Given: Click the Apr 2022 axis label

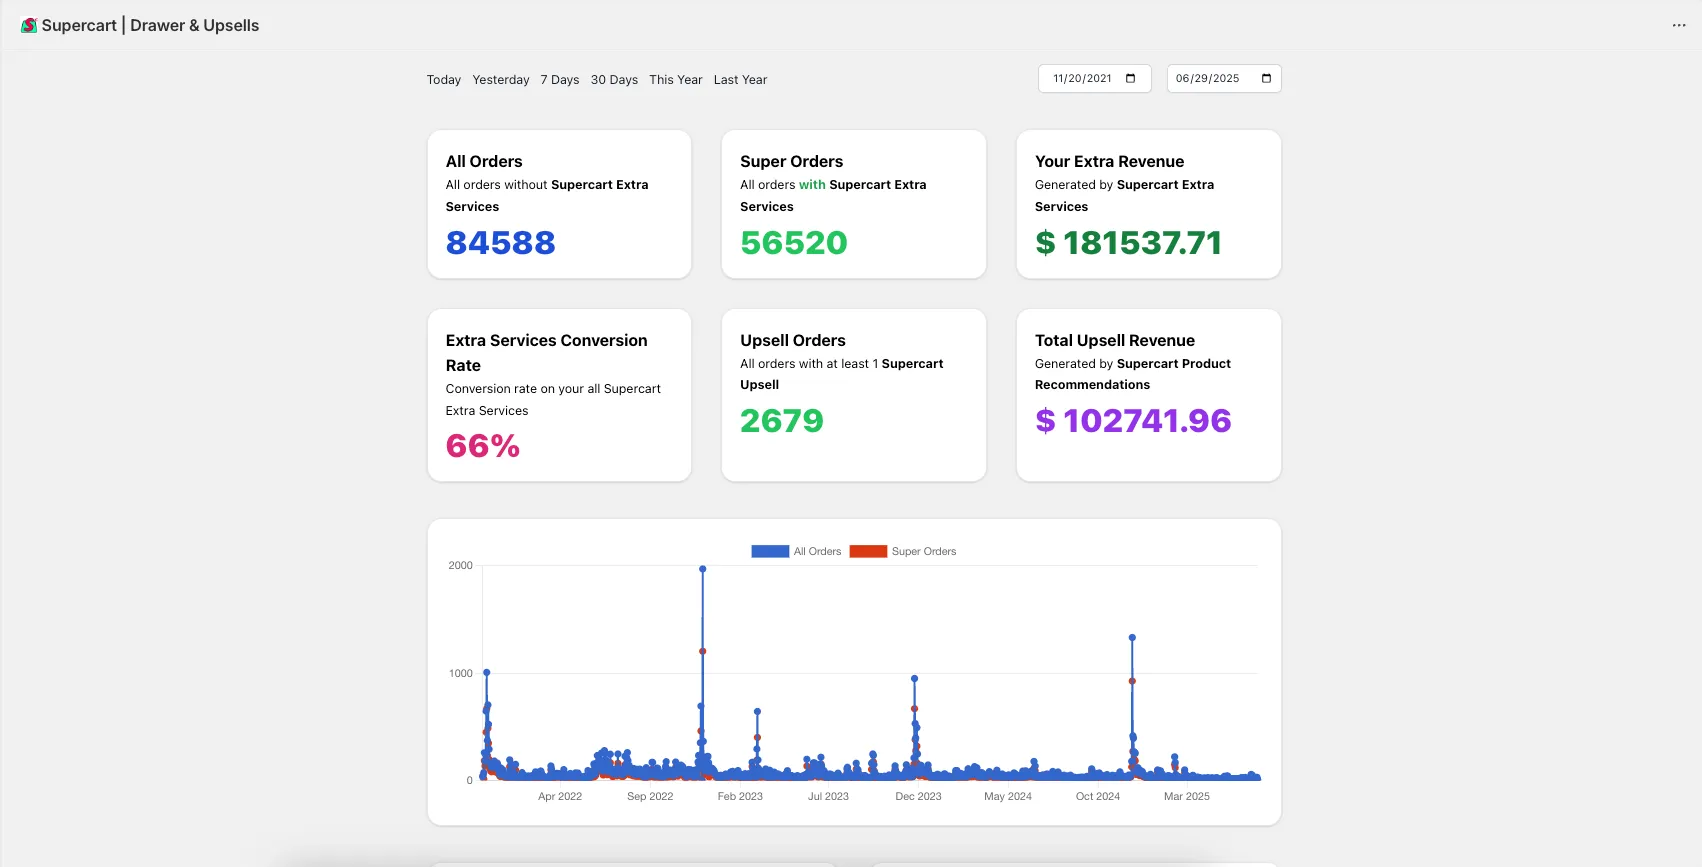Looking at the screenshot, I should 560,797.
